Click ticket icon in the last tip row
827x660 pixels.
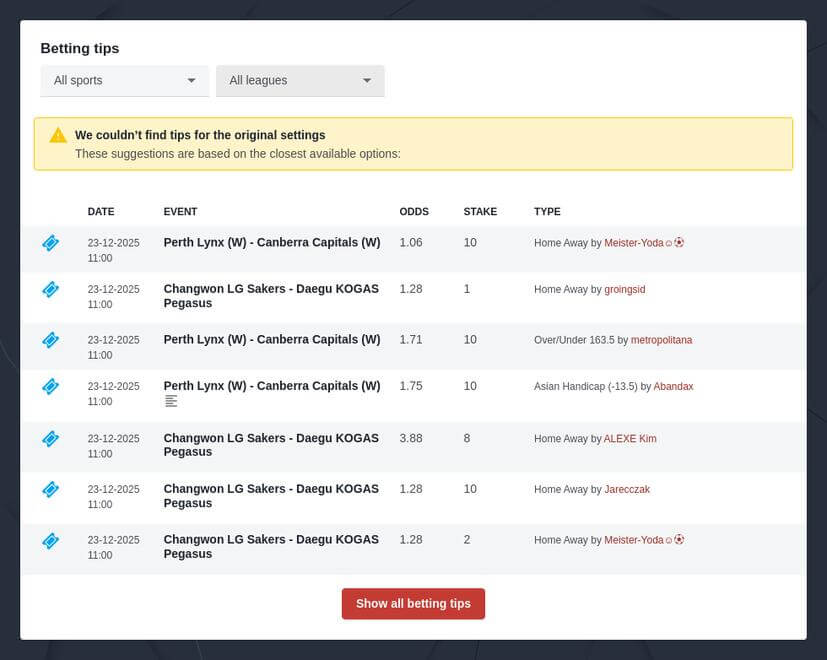50,540
